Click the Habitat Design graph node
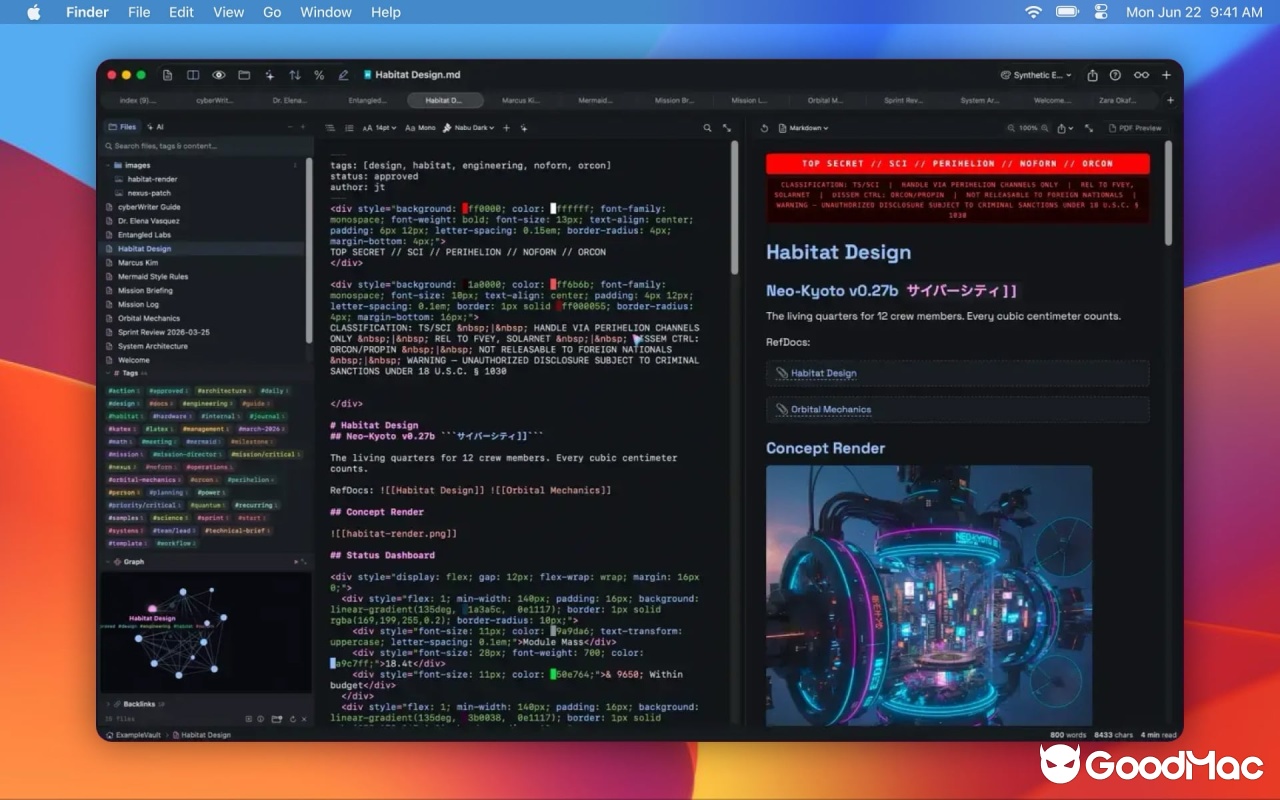 (153, 608)
